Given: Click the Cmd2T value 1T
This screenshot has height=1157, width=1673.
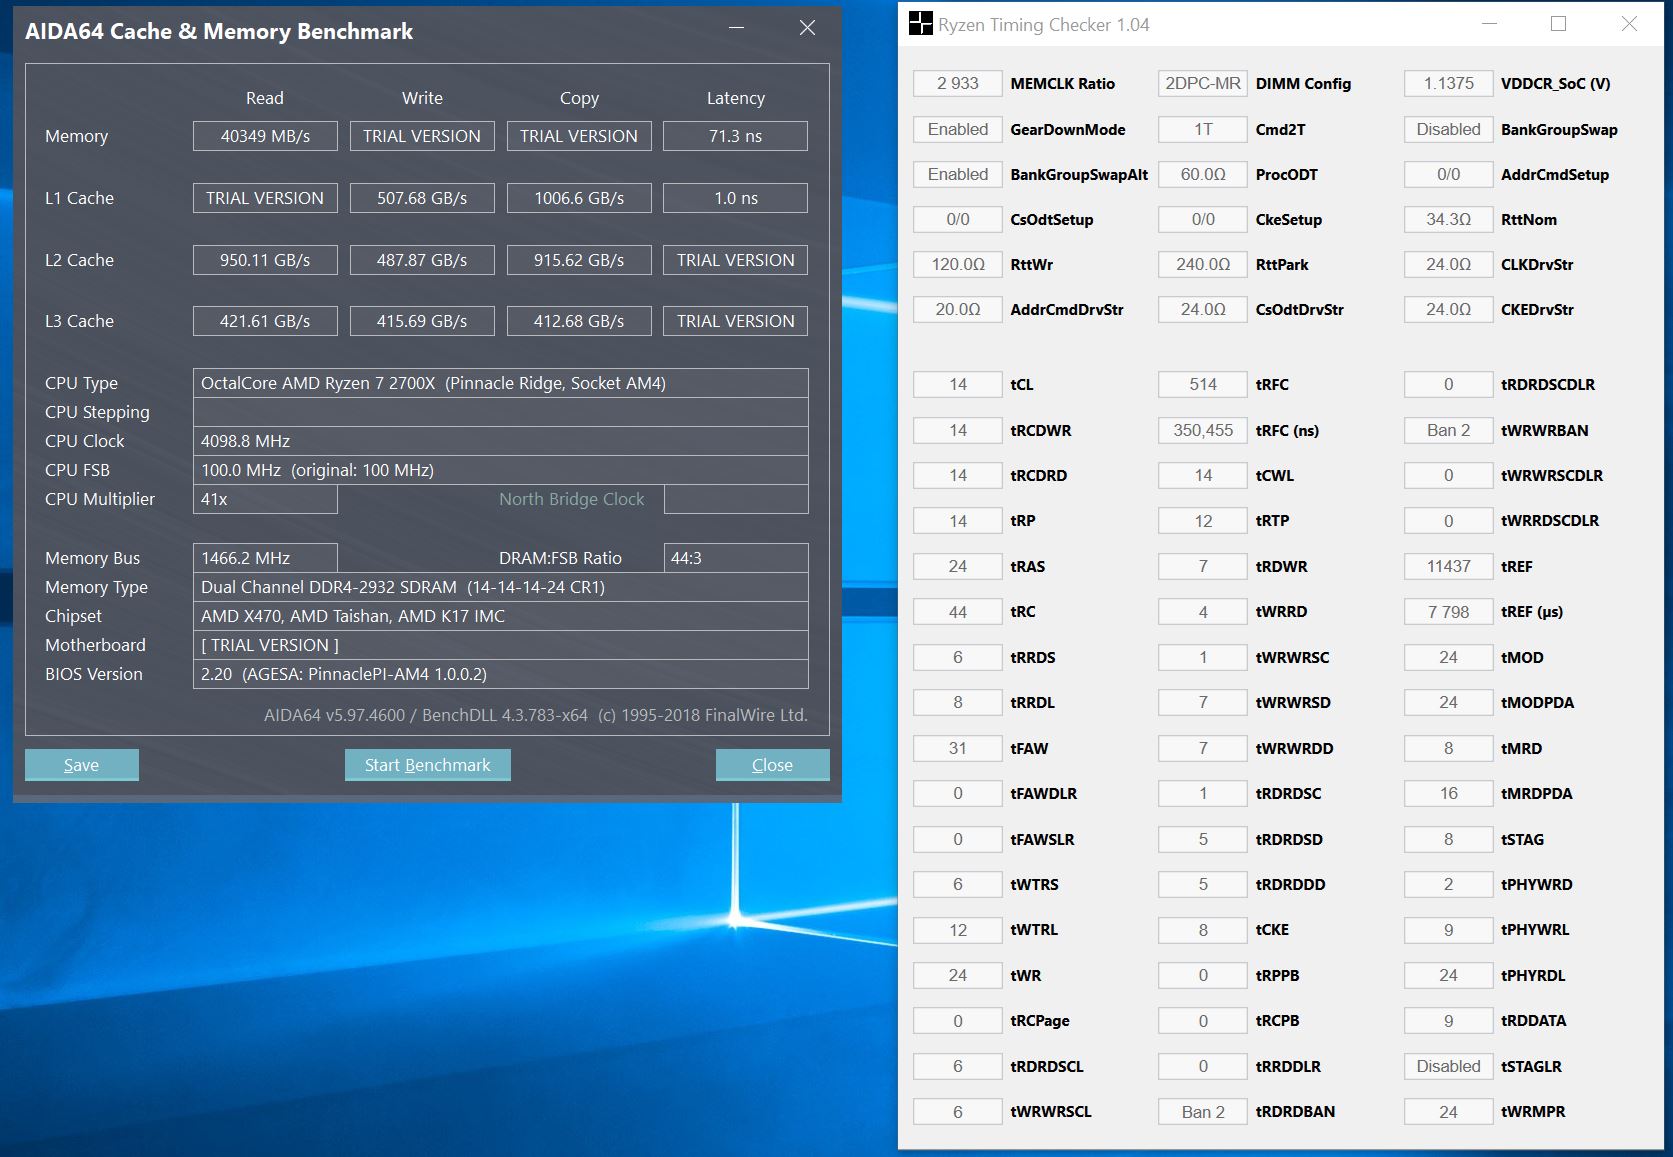Looking at the screenshot, I should click(x=1203, y=129).
